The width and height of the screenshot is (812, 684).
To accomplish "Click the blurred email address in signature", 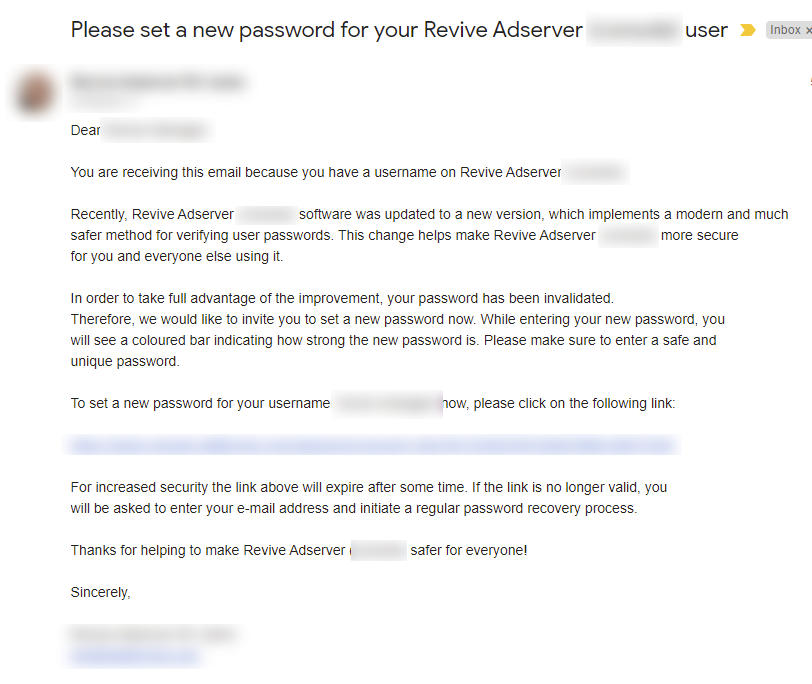I will pyautogui.click(x=135, y=656).
